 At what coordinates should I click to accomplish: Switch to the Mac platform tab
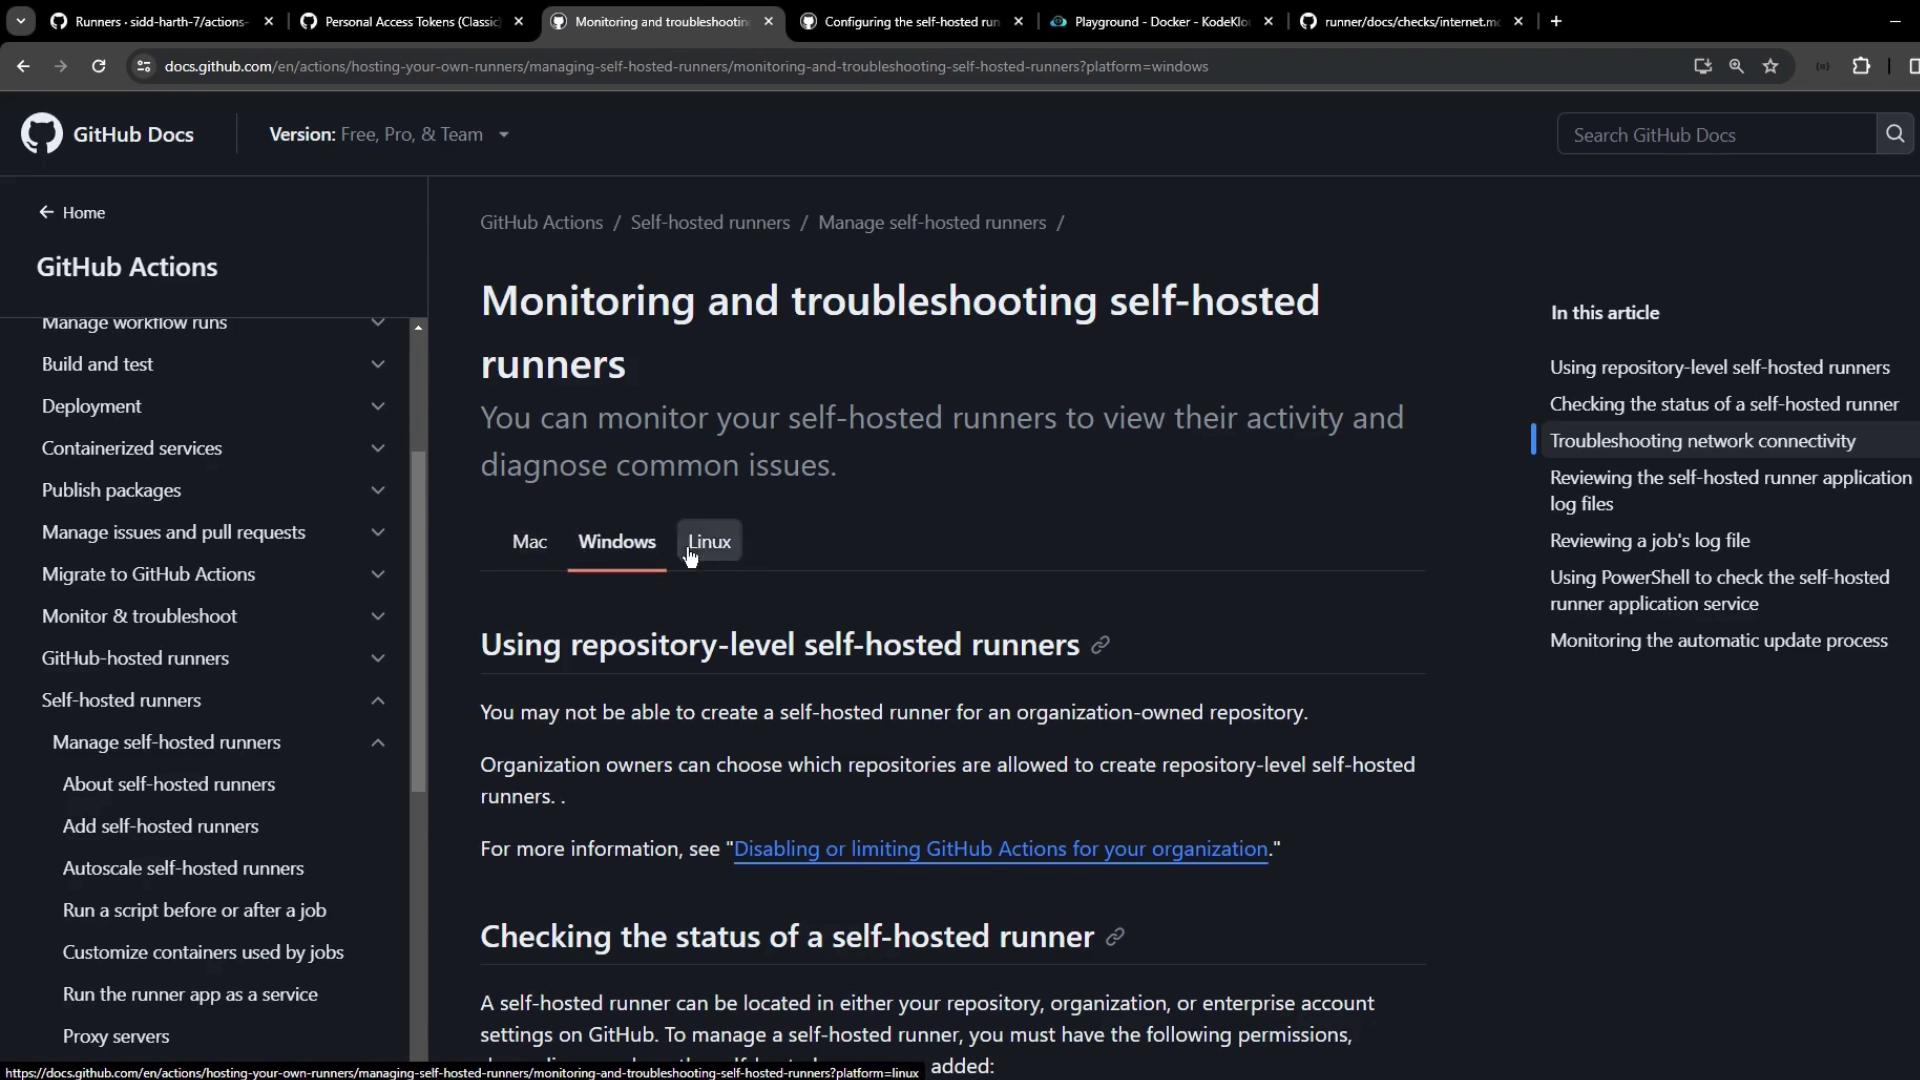tap(529, 541)
